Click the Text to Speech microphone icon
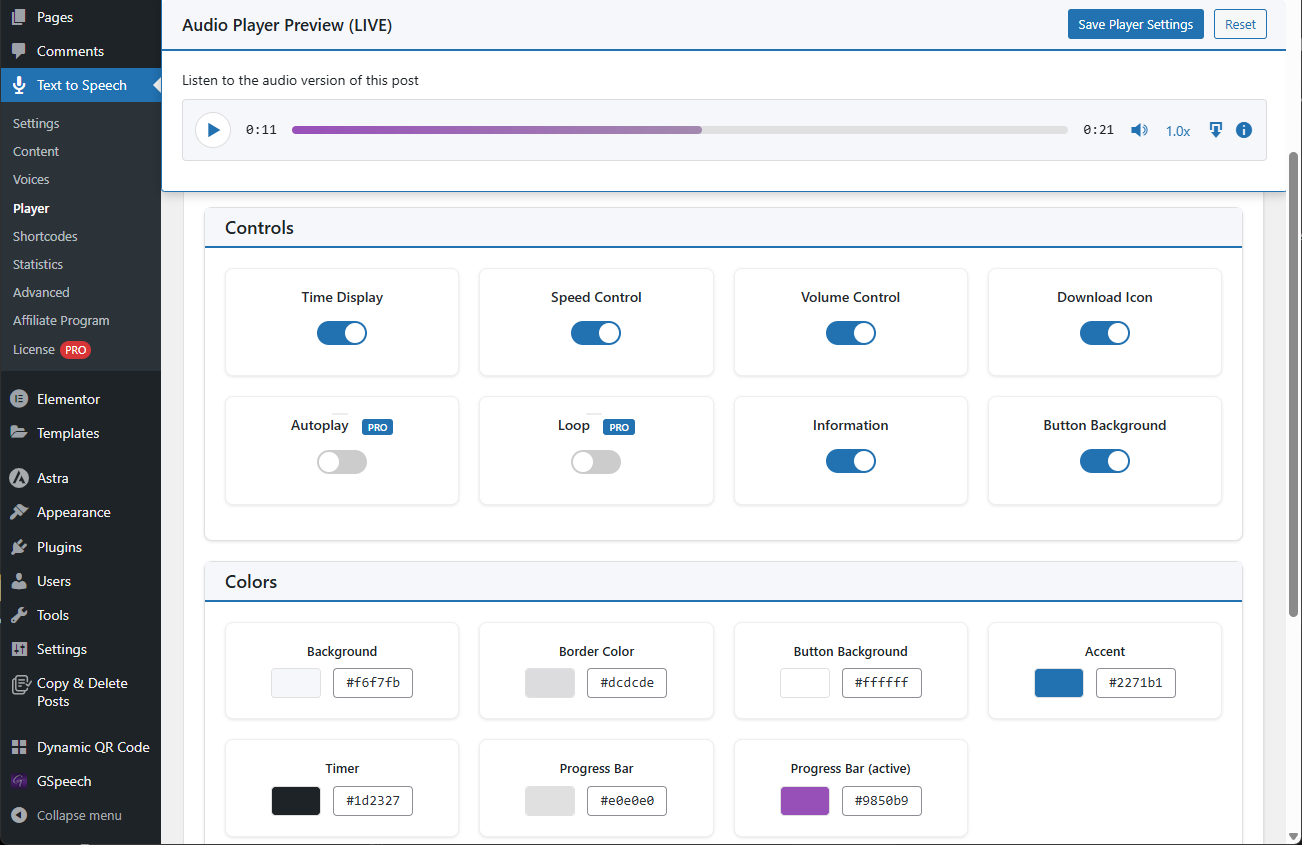This screenshot has height=846, width=1302. [19, 85]
